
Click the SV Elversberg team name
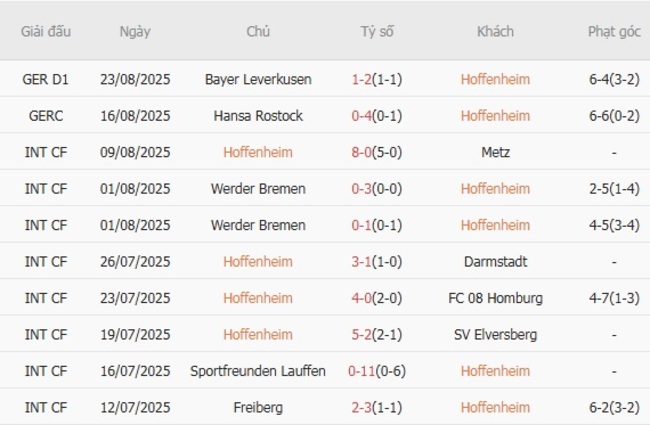click(495, 334)
